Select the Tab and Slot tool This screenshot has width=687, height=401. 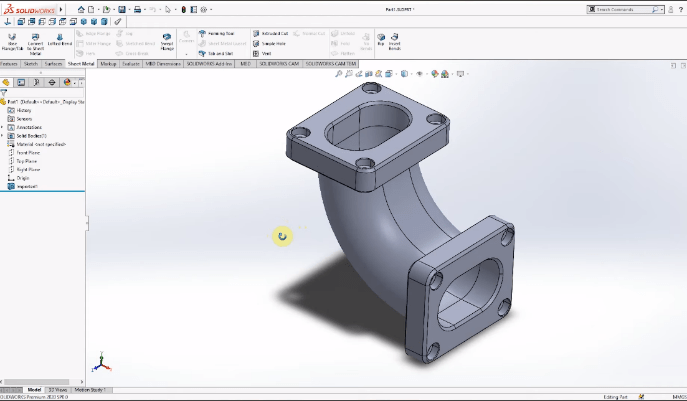coord(216,53)
